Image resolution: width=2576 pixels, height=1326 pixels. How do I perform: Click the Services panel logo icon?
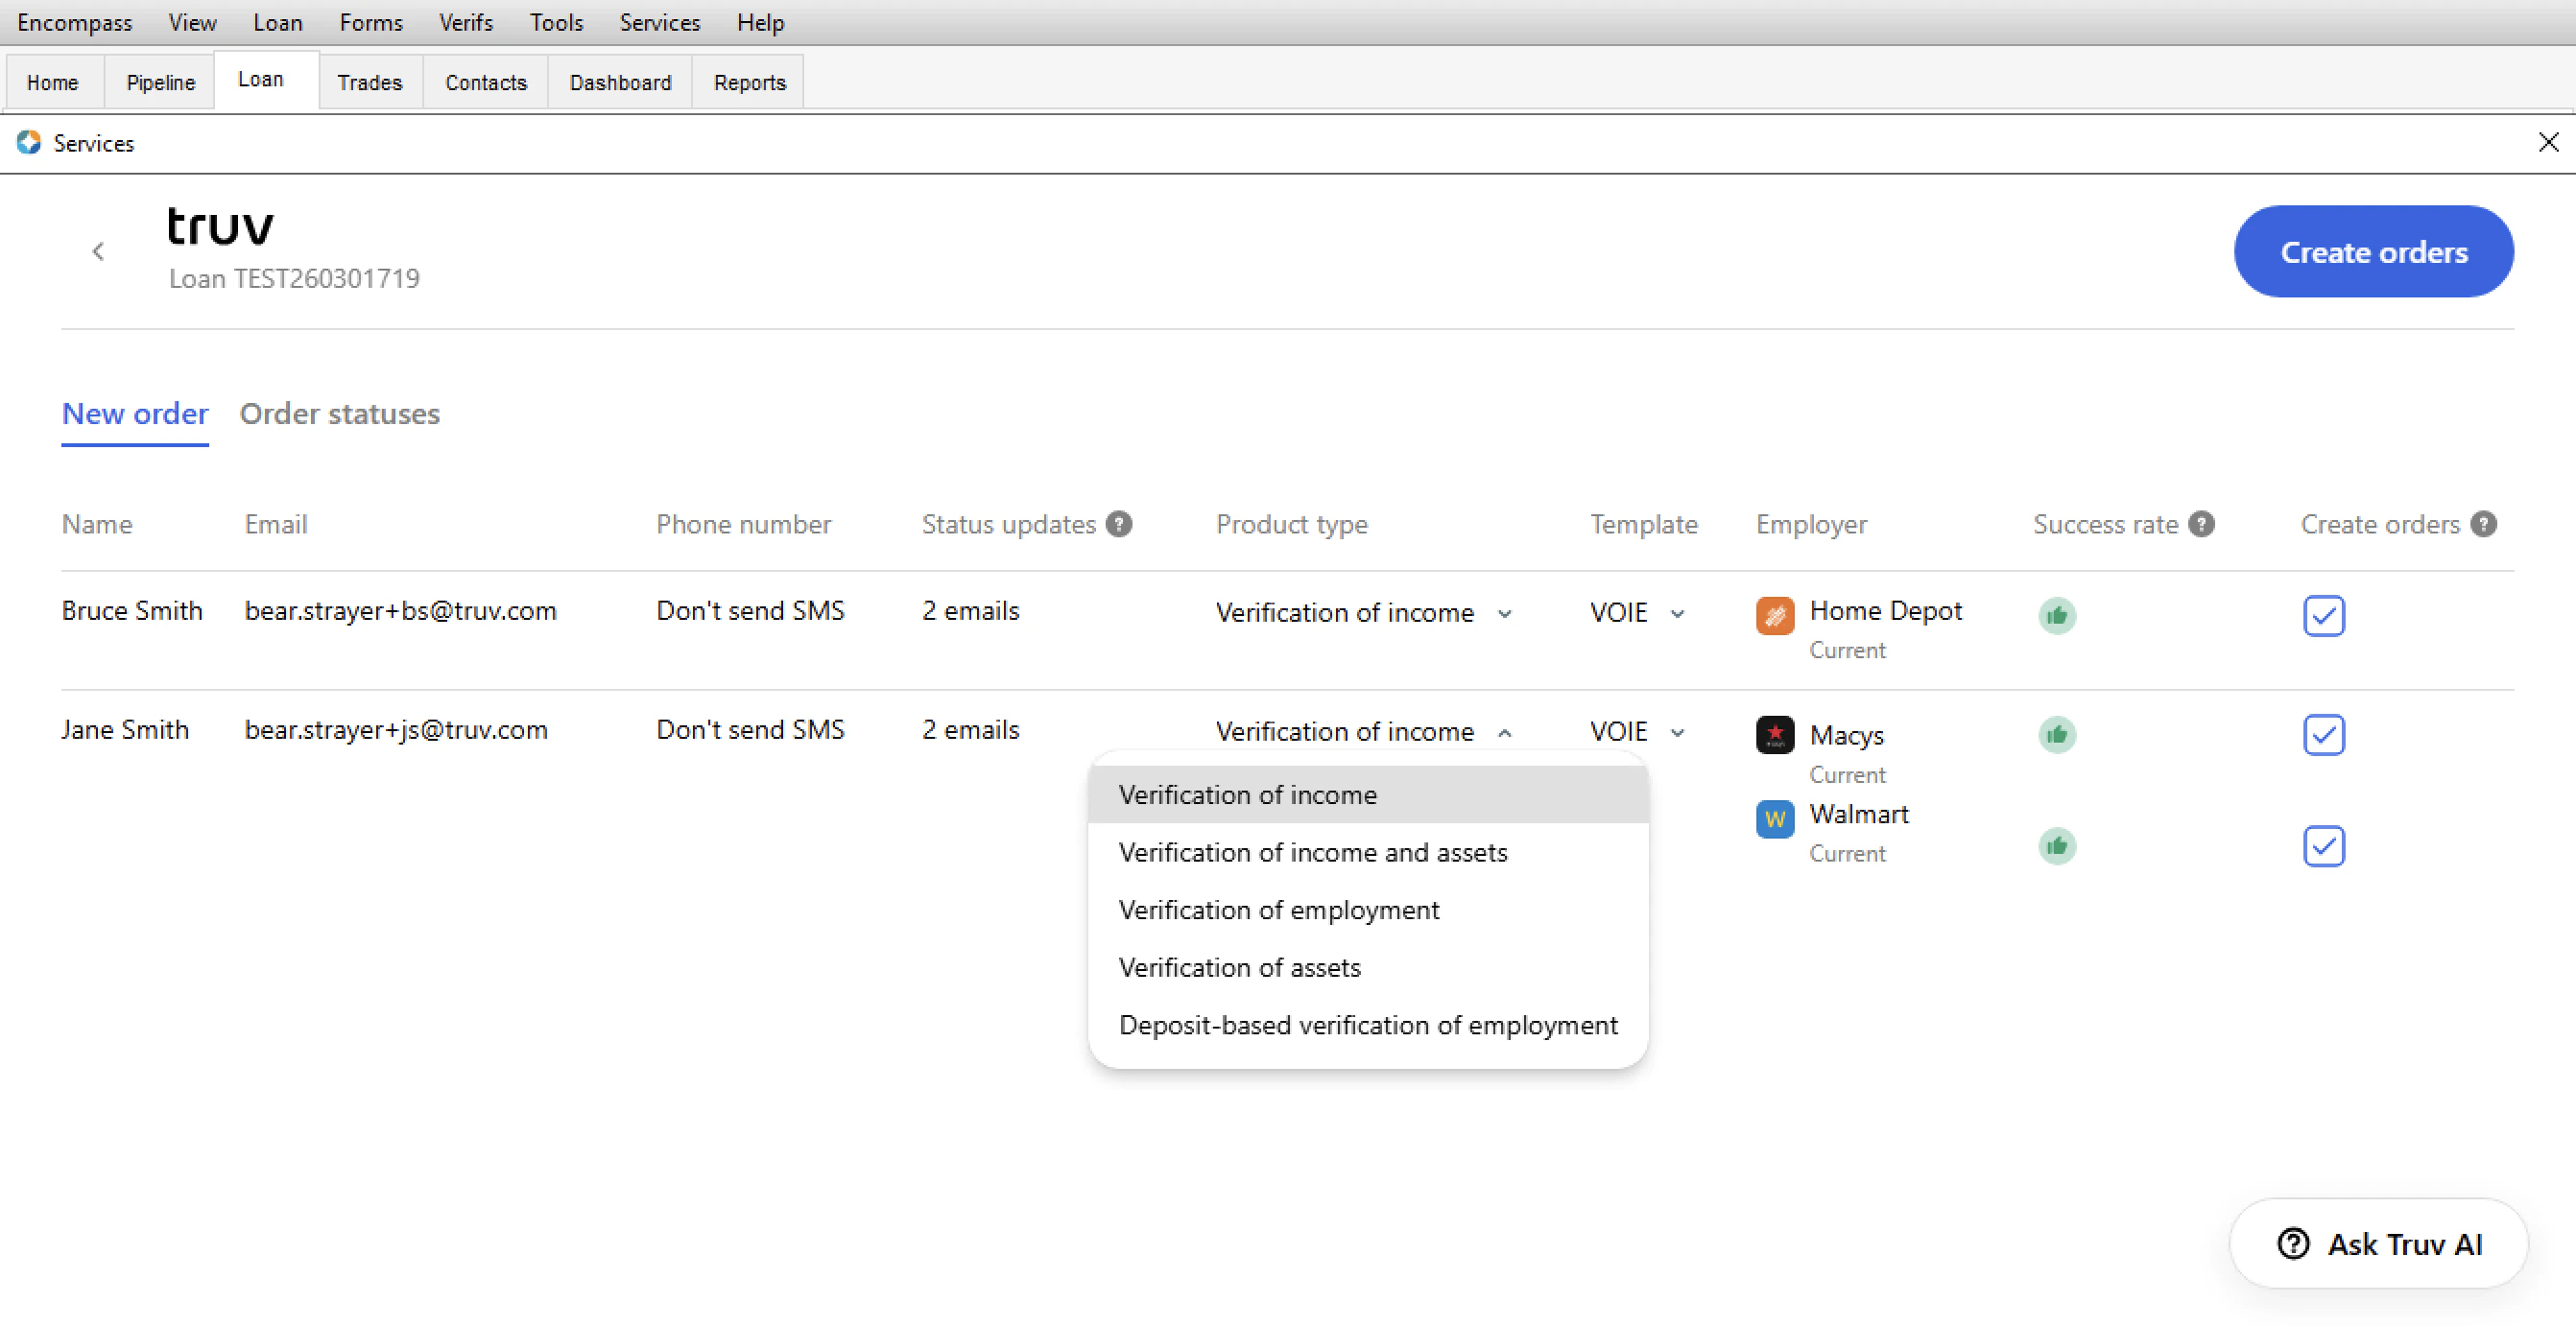29,143
